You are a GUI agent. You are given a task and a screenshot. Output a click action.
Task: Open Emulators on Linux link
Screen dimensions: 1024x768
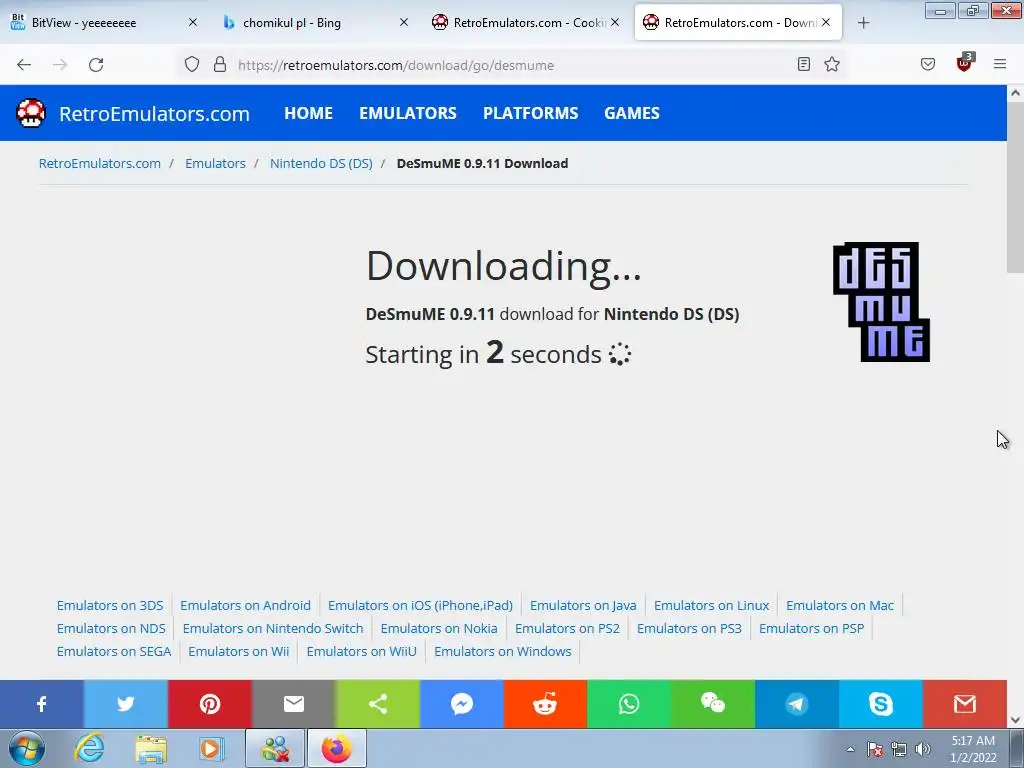click(x=711, y=605)
